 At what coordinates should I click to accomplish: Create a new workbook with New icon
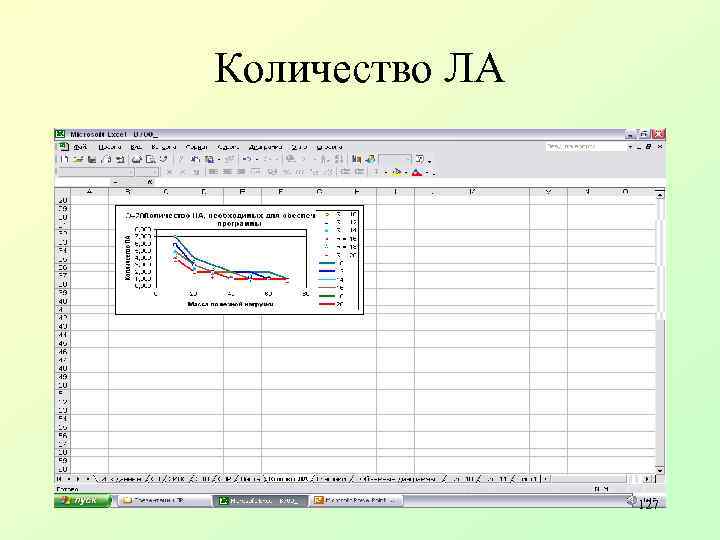click(64, 159)
